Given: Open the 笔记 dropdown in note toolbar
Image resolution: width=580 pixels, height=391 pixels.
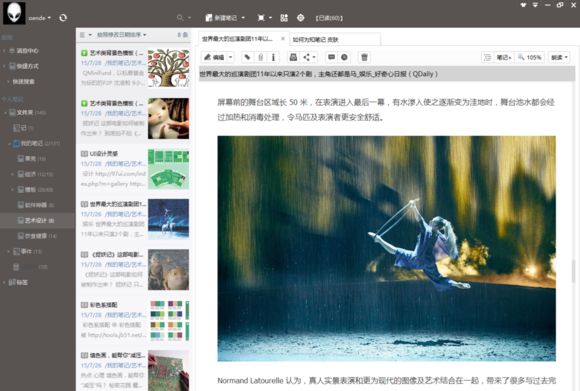Looking at the screenshot, I should click(504, 57).
